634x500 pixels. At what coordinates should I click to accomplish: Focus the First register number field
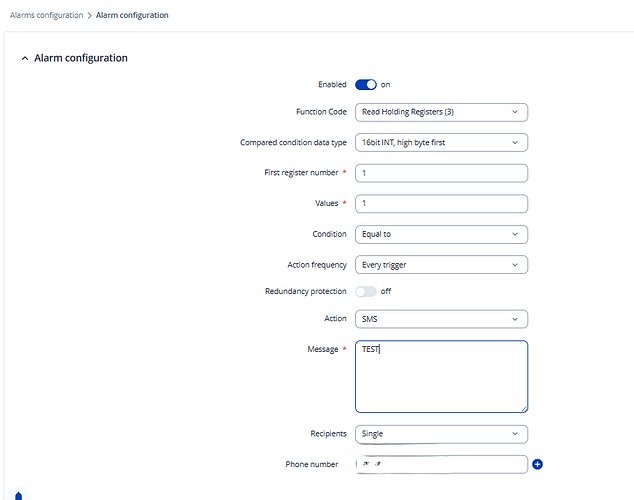pos(441,173)
